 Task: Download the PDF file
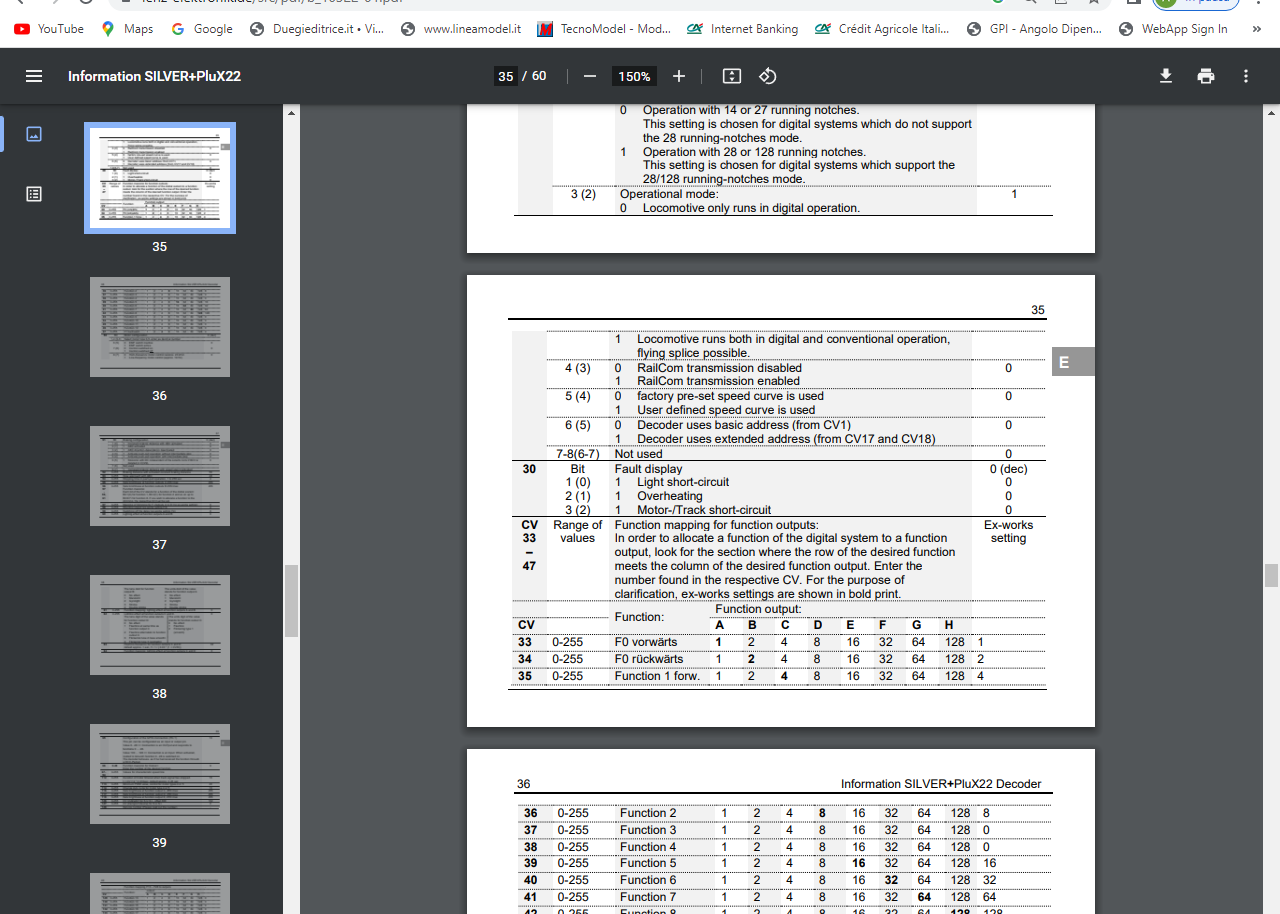1165,76
